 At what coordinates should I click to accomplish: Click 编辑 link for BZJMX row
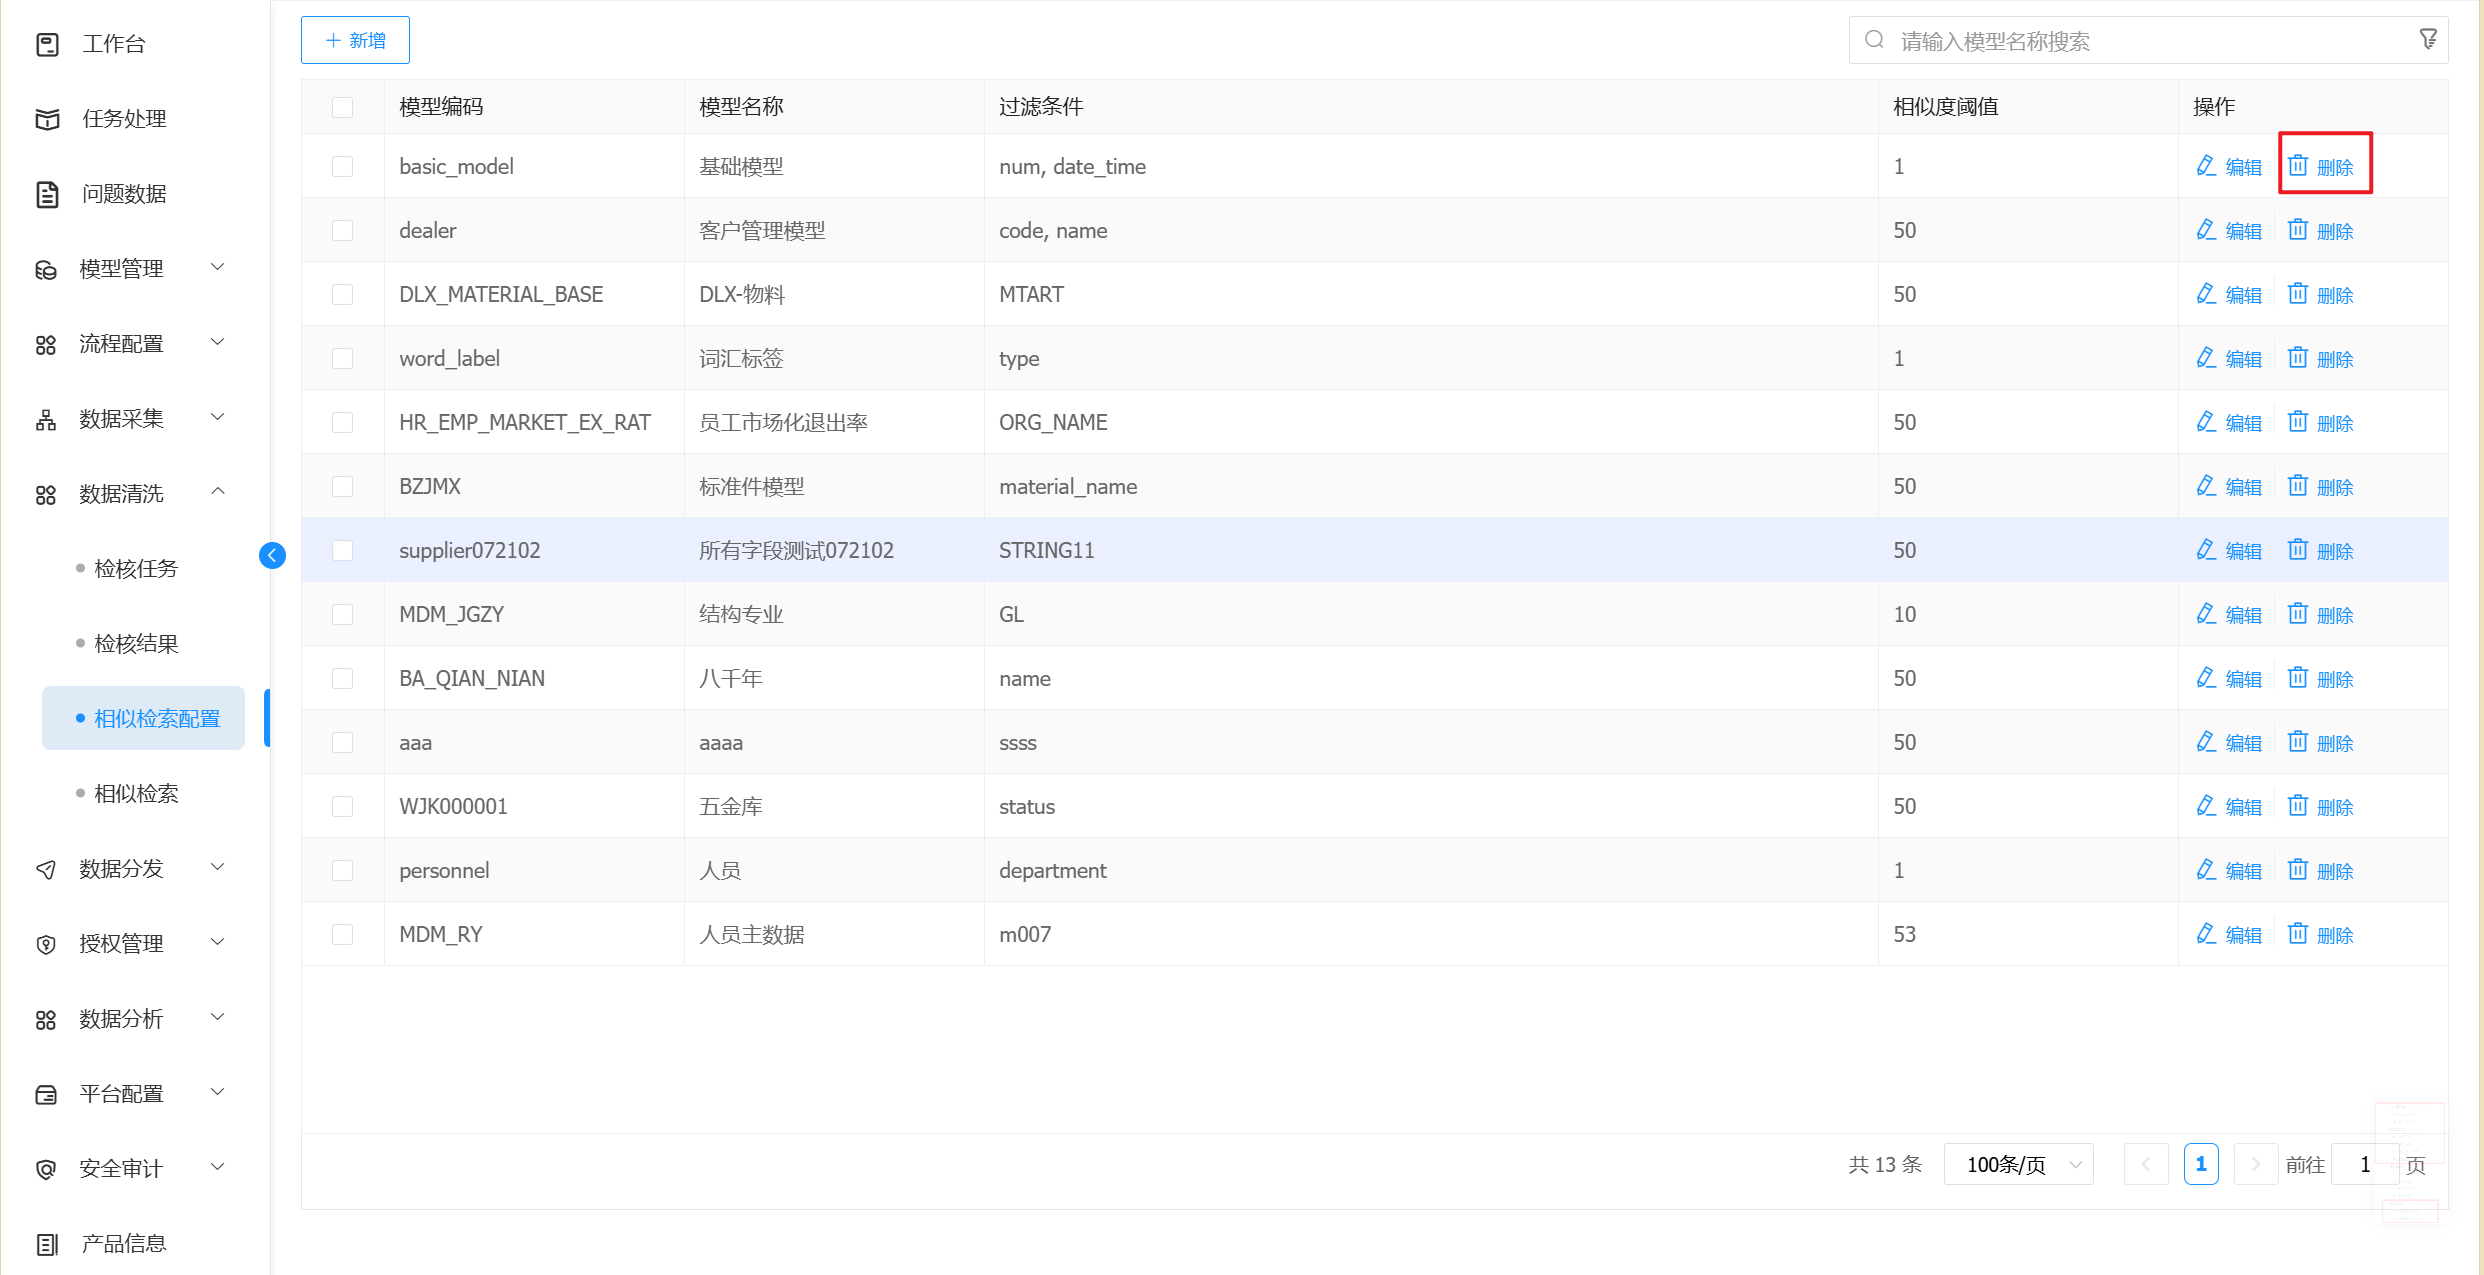point(2243,487)
